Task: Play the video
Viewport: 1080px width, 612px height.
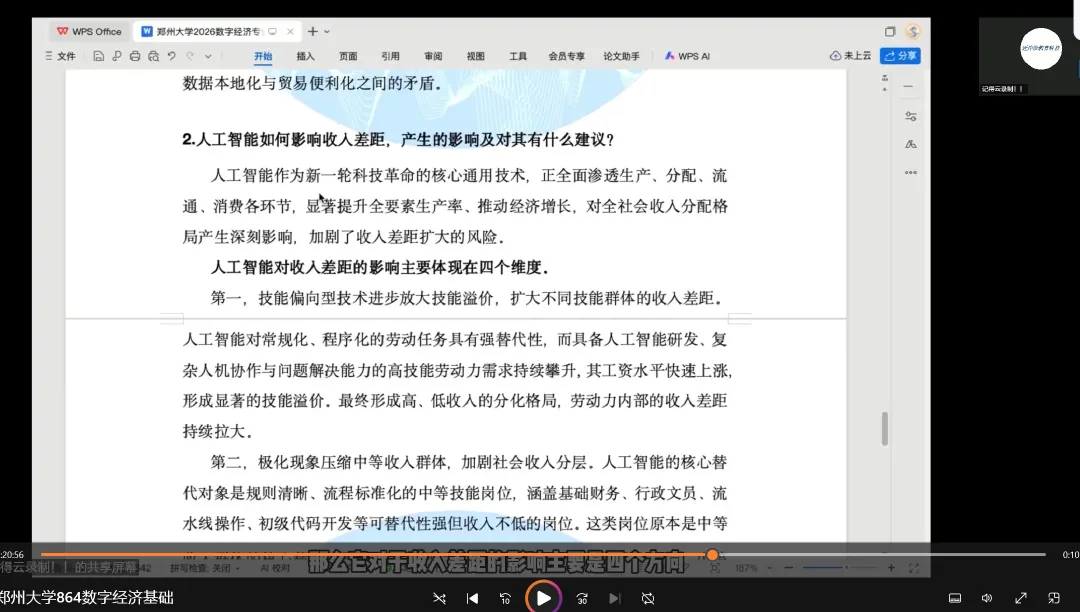Action: click(543, 598)
